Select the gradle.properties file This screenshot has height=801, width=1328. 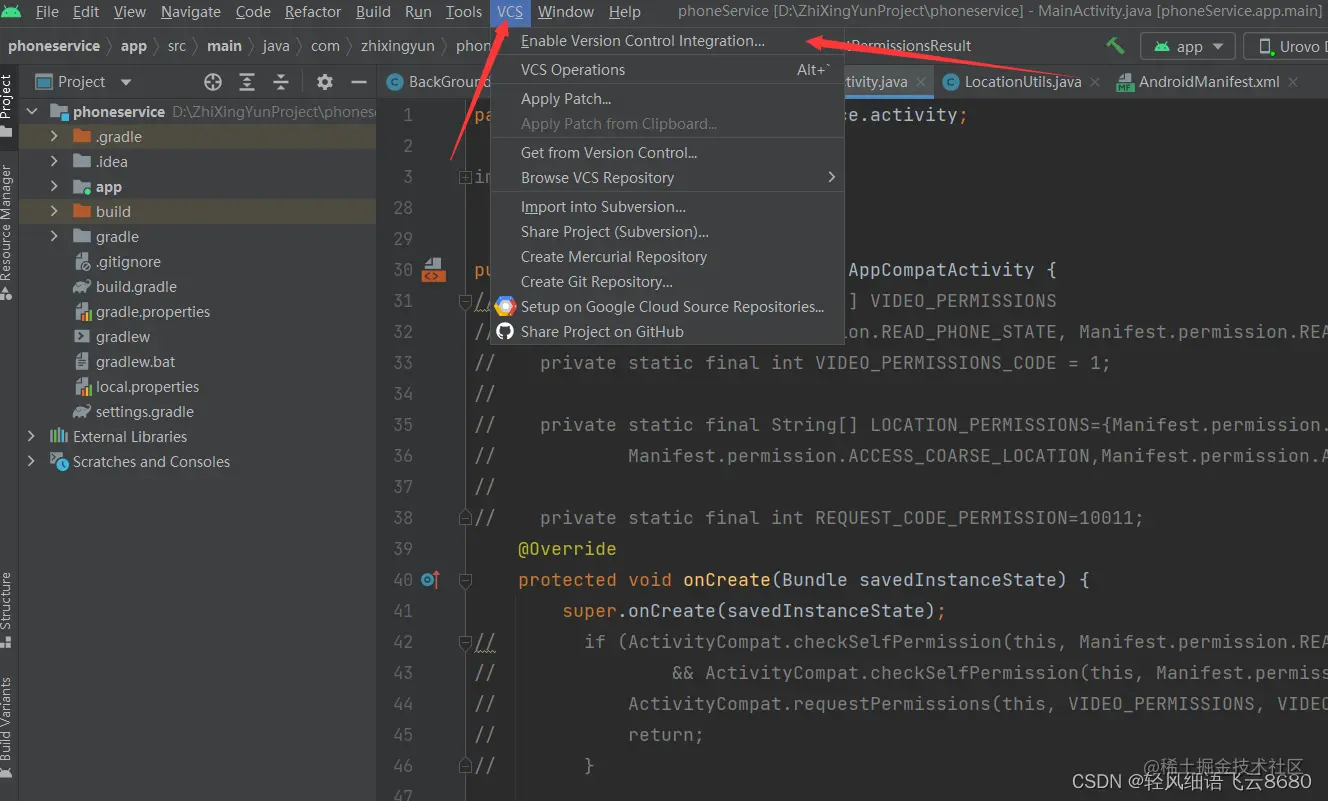pyautogui.click(x=153, y=312)
